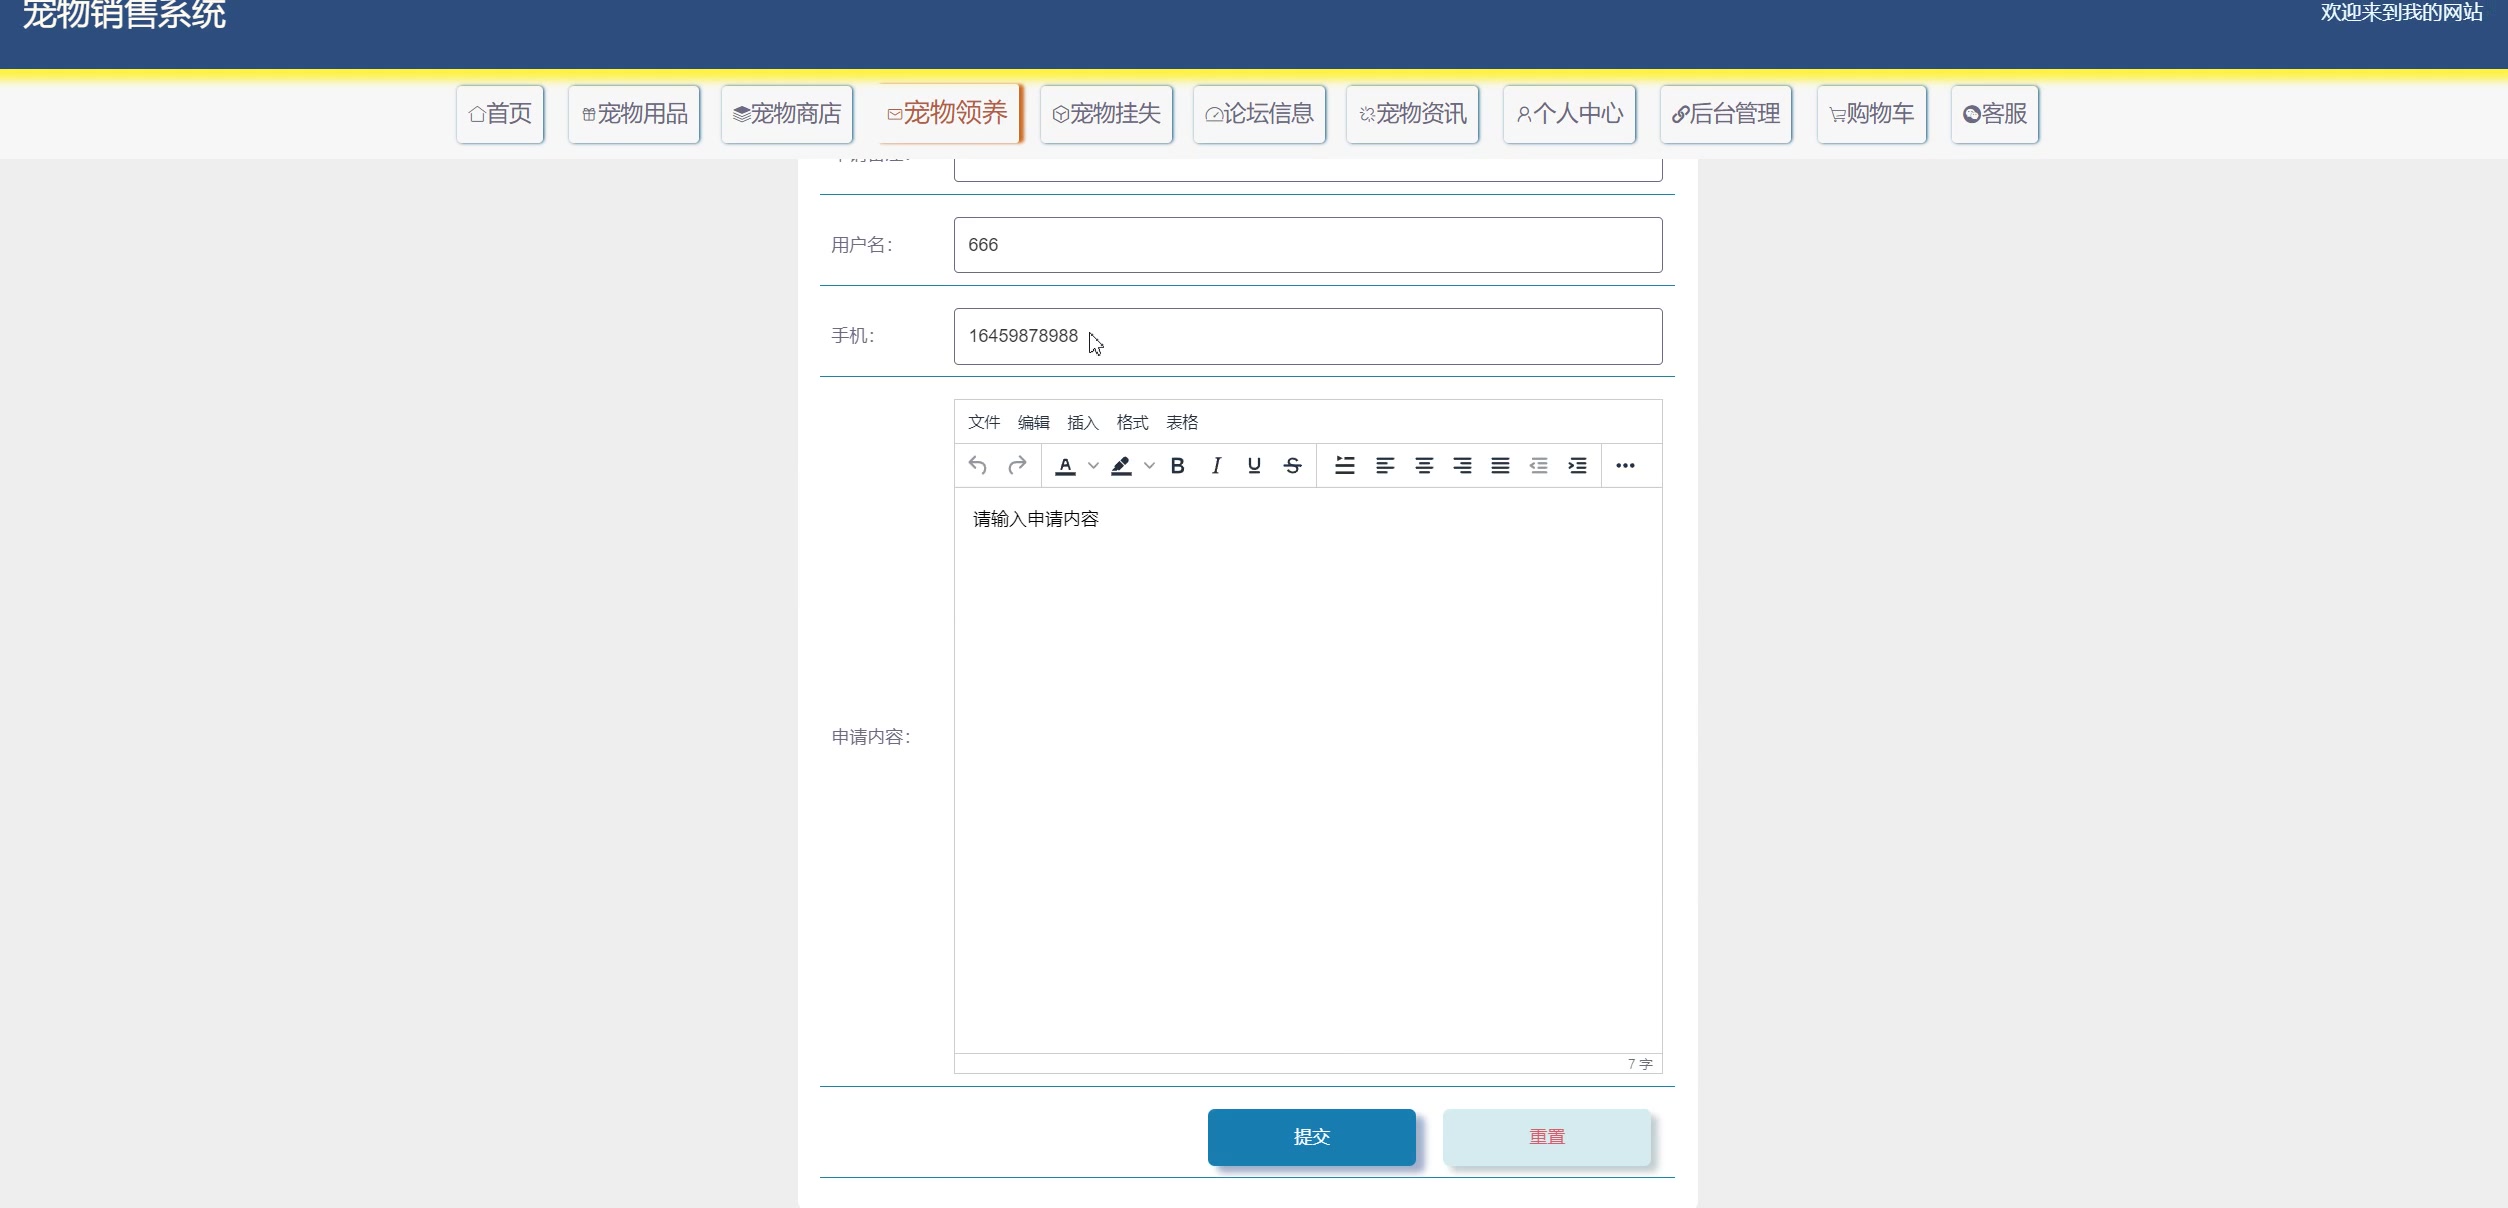The image size is (2508, 1208).
Task: Toggle italic formatting
Action: (x=1216, y=465)
